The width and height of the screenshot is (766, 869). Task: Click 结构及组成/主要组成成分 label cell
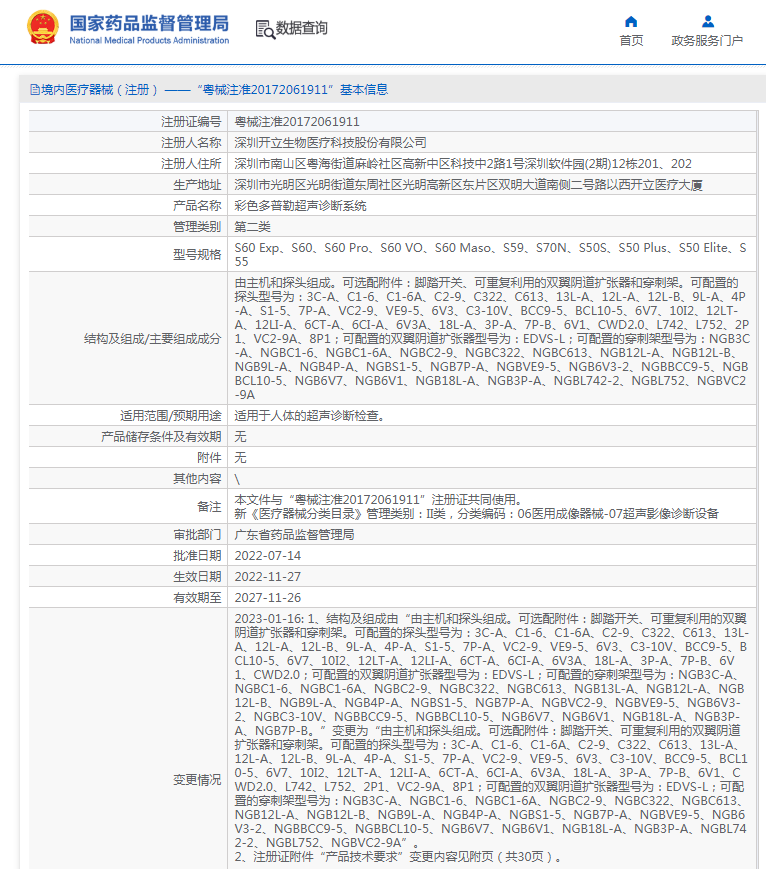tap(128, 338)
